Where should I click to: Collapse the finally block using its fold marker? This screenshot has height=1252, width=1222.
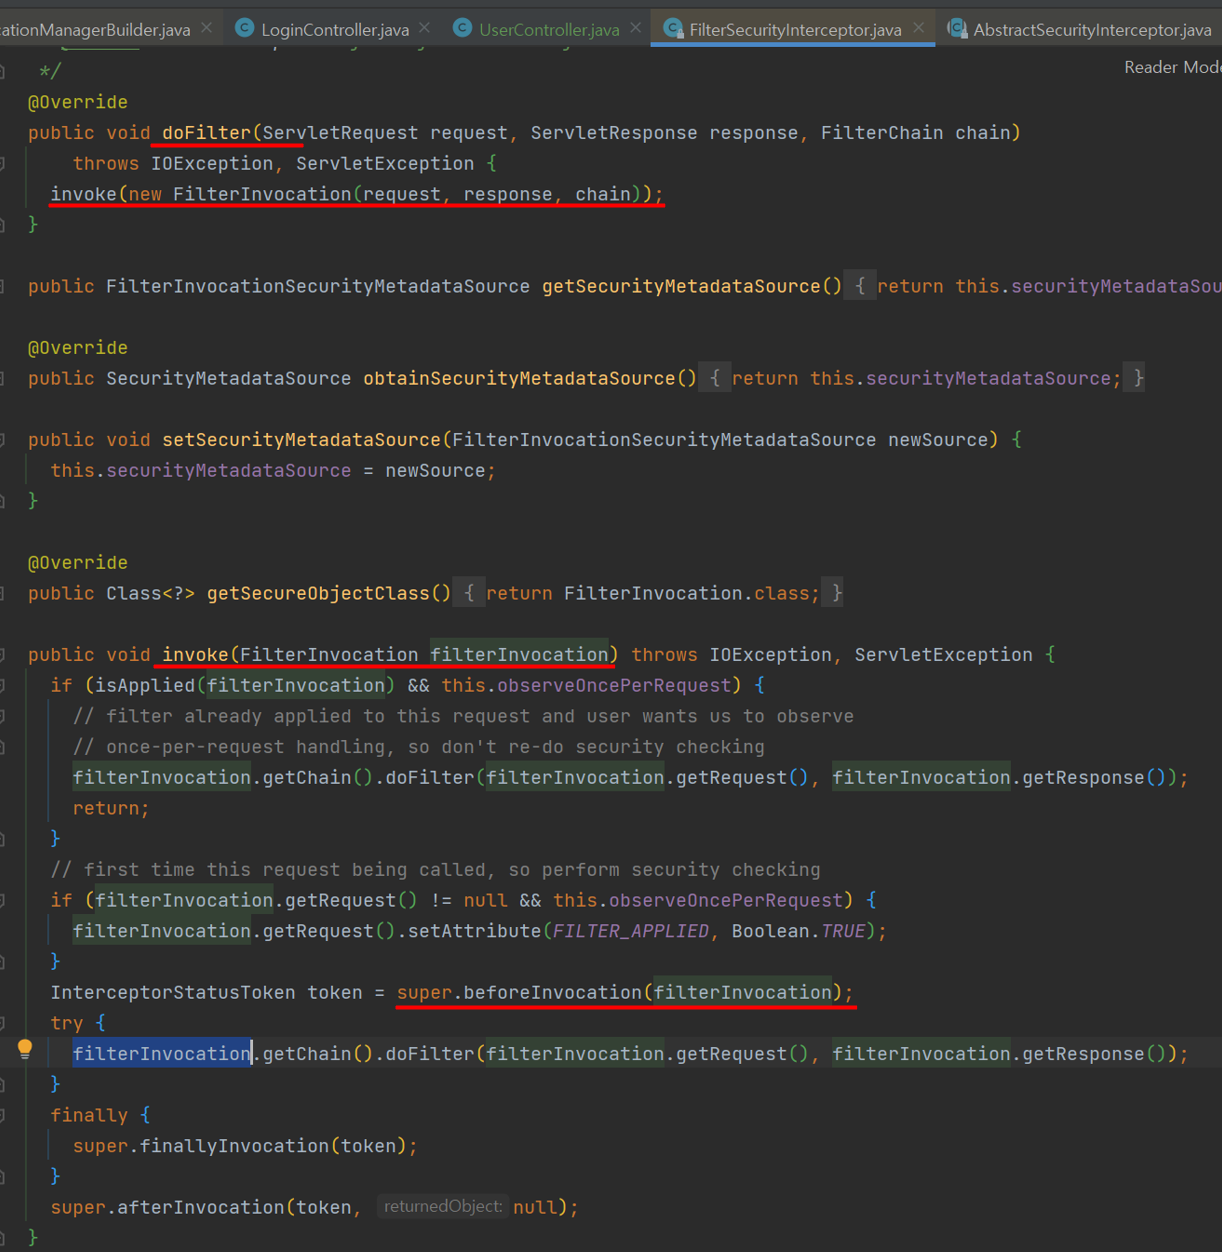tap(4, 1115)
